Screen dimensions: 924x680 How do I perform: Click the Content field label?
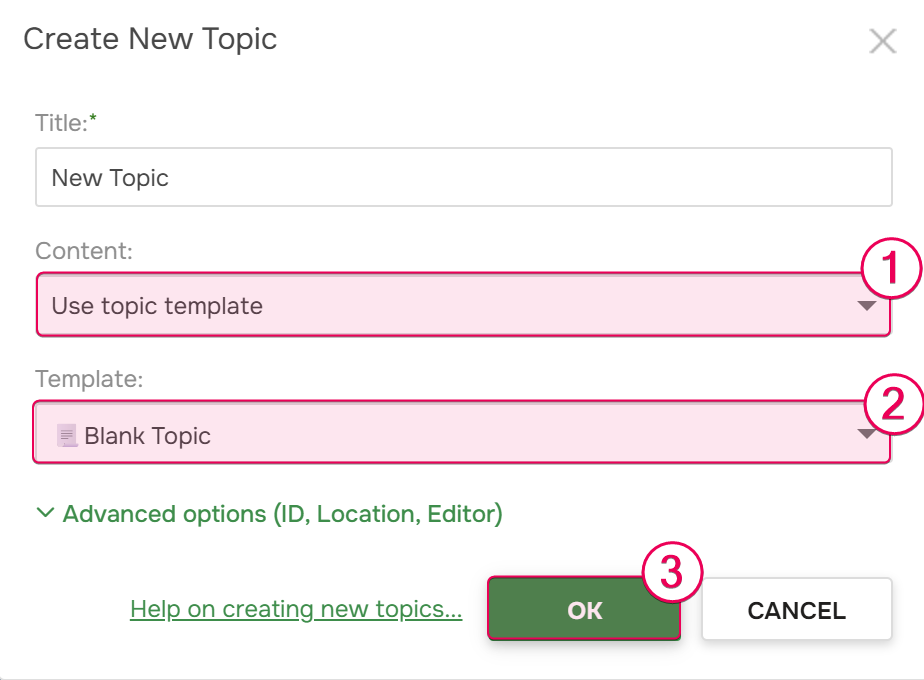coord(84,251)
